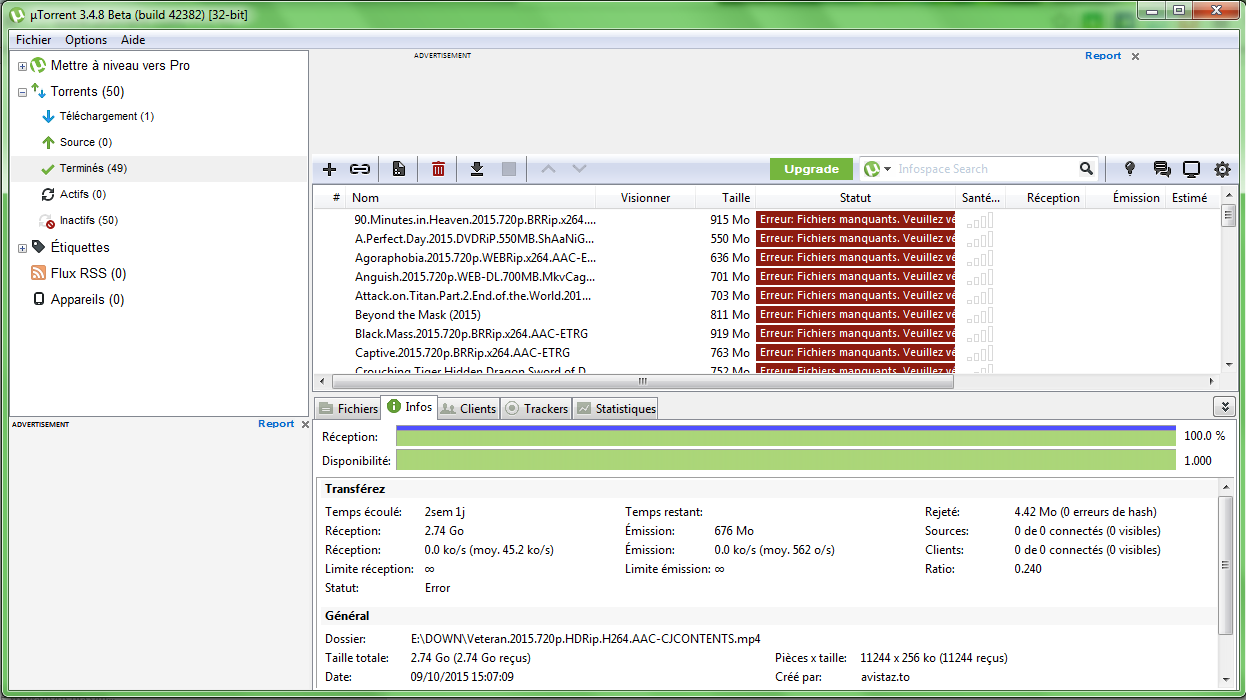Remove torrent using the red trash icon
The width and height of the screenshot is (1246, 700).
438,169
